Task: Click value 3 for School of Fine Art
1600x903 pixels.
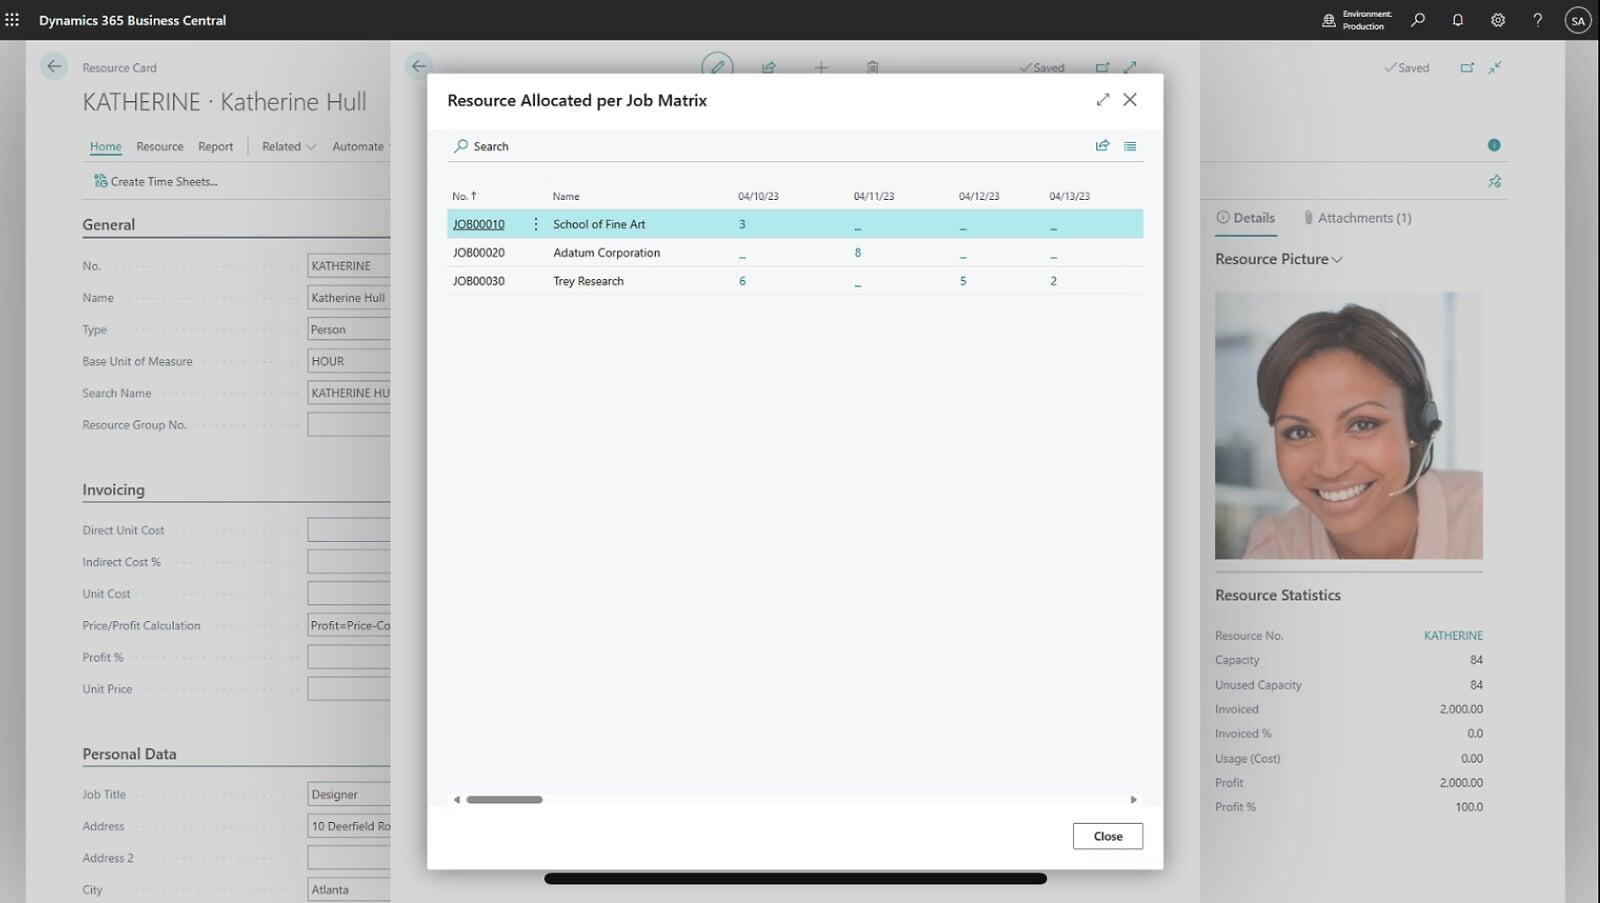Action: click(x=742, y=224)
